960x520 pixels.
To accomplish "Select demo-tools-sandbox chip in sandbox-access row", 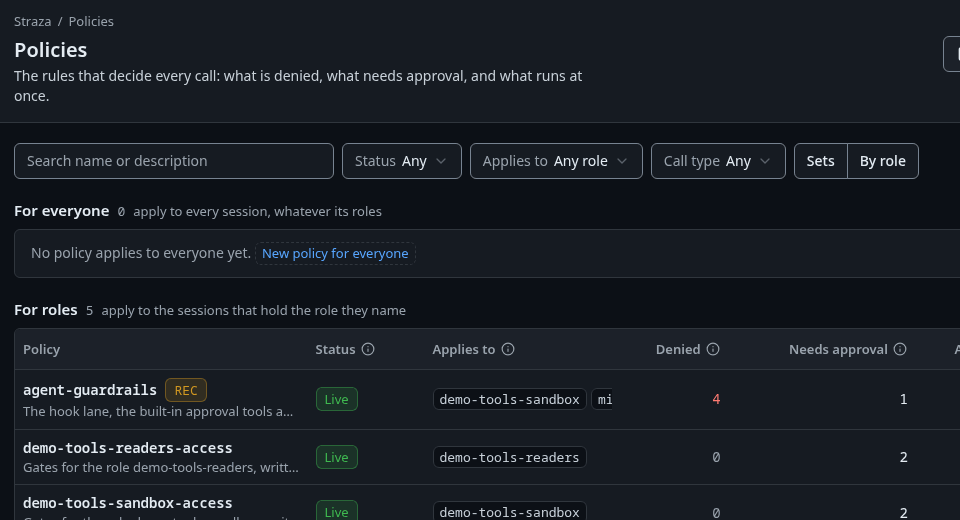I will point(509,511).
